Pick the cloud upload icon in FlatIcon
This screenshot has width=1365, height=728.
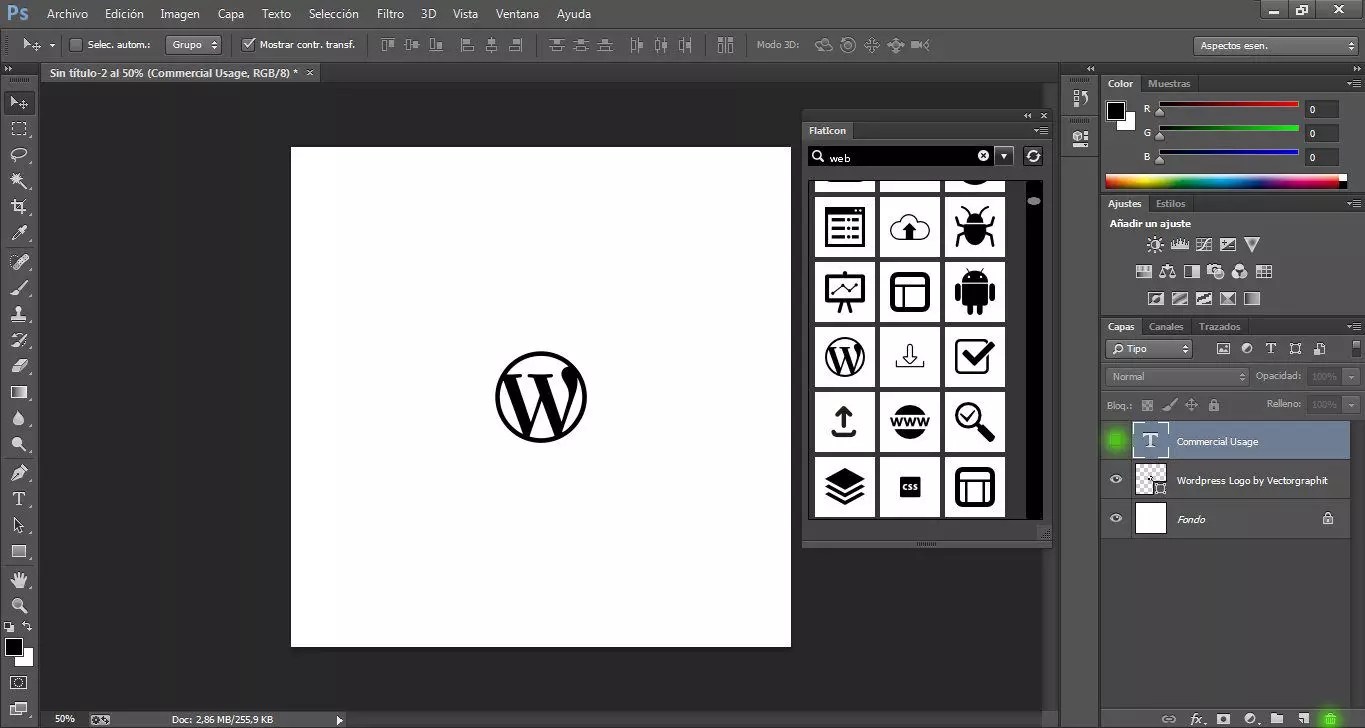(x=910, y=227)
